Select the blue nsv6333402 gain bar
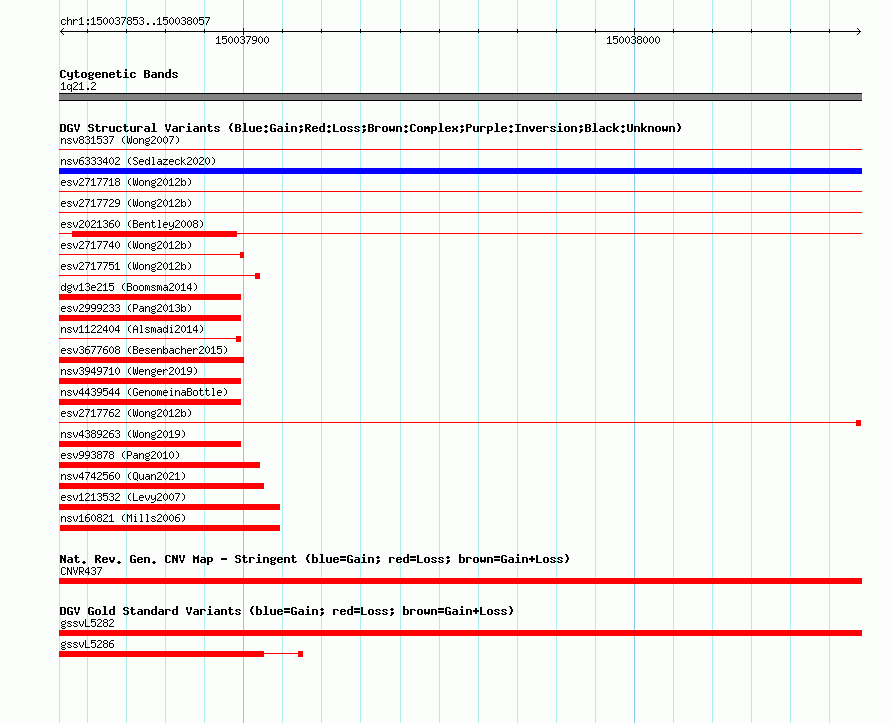Viewport: 890px width, 723px height. (x=460, y=171)
